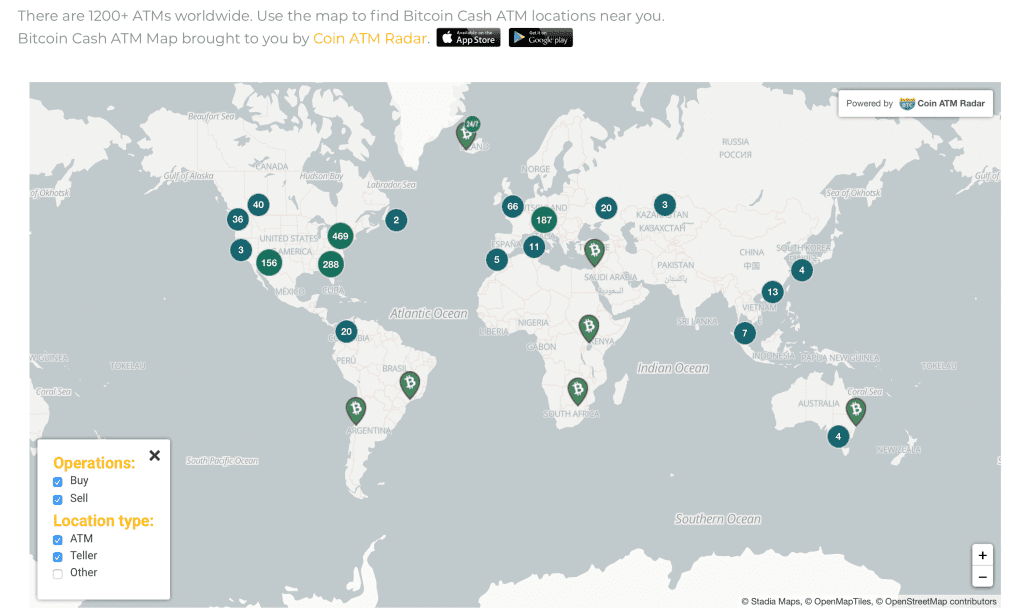
Task: Click the Bitcoin Cash pin in Iceland
Action: tap(466, 134)
